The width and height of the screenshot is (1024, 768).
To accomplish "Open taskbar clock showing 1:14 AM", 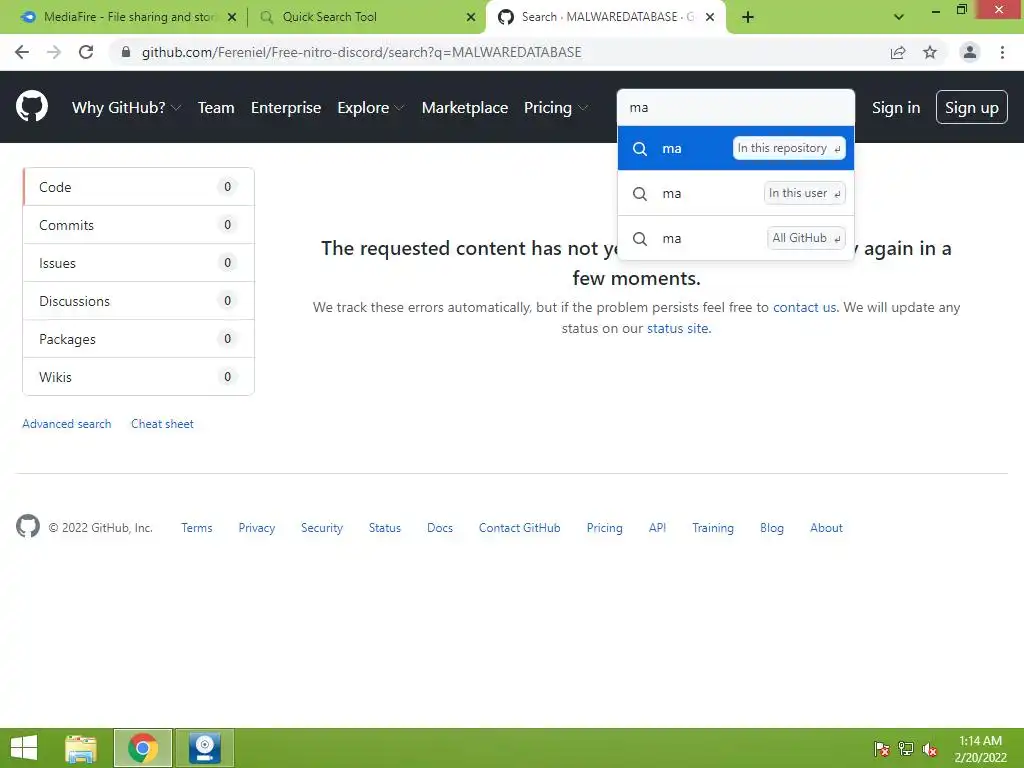I will click(980, 748).
